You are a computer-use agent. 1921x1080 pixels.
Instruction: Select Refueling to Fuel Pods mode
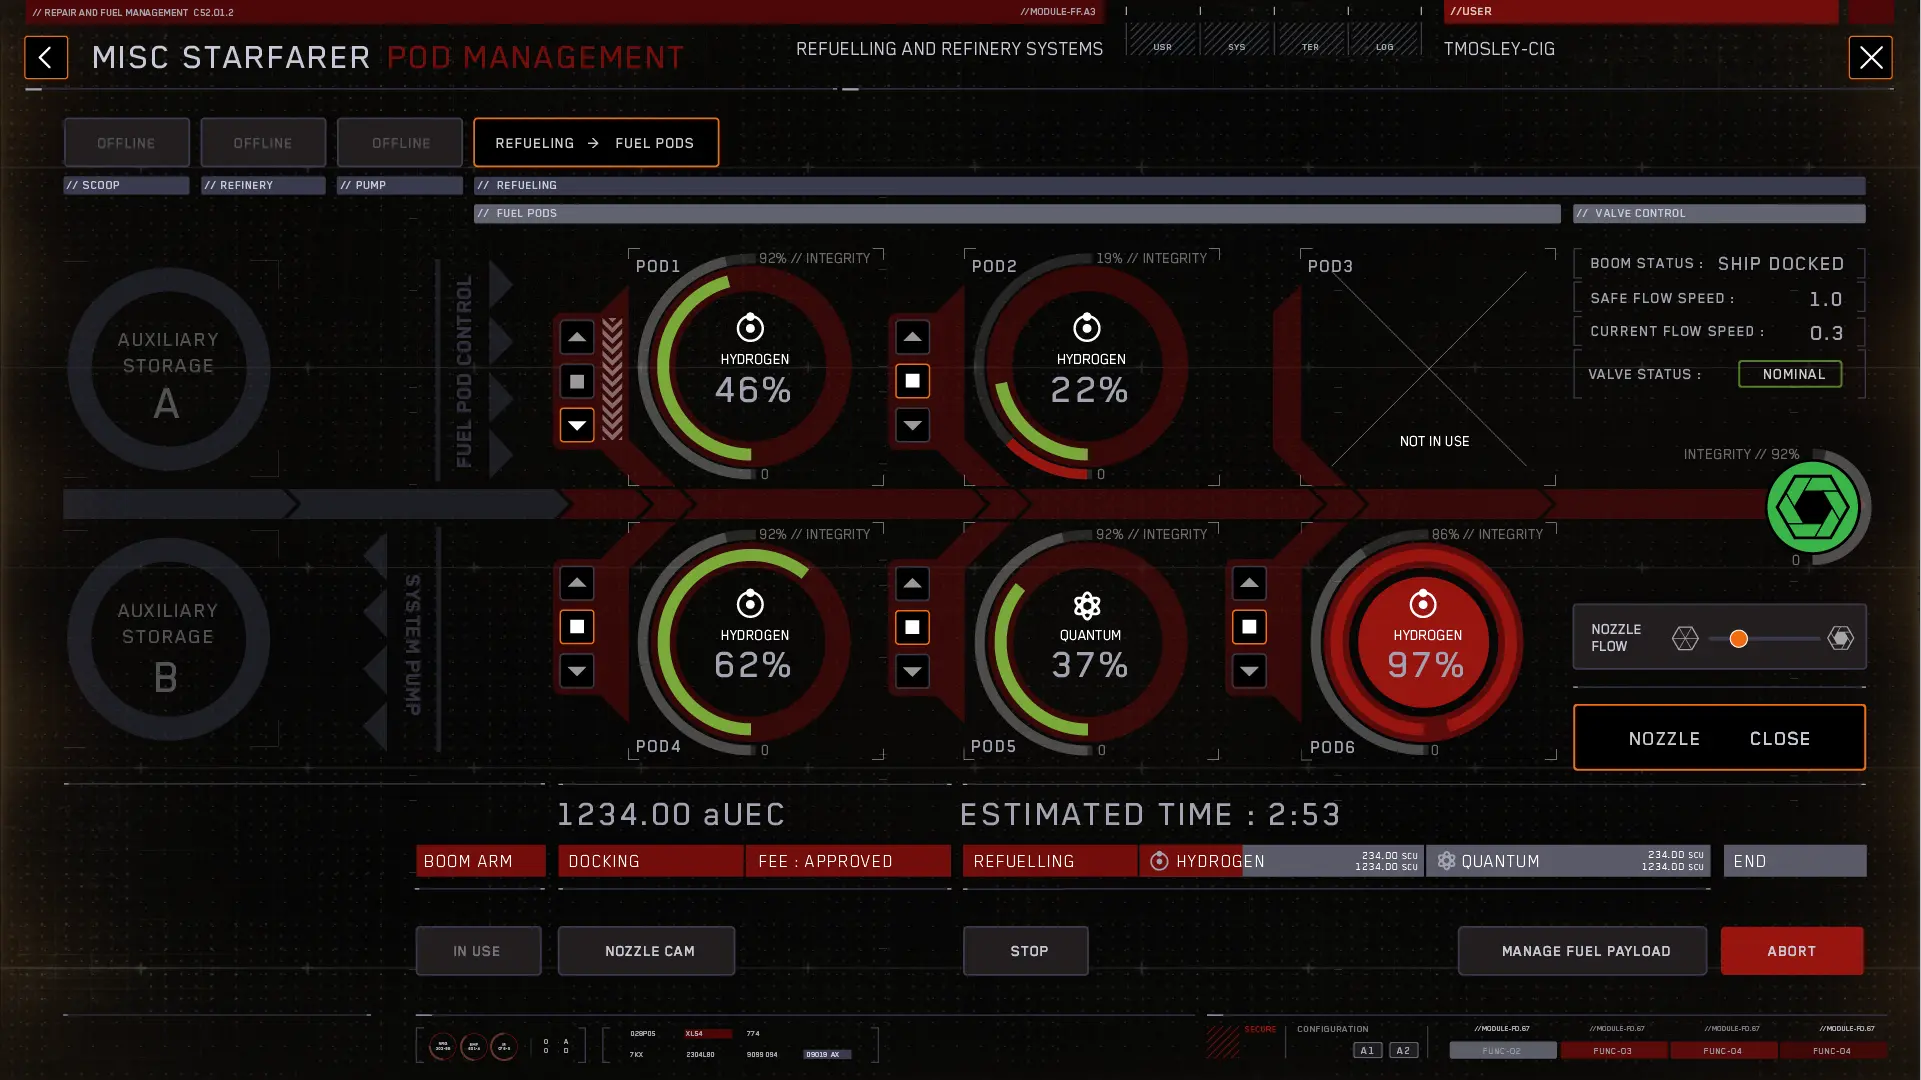click(x=596, y=143)
